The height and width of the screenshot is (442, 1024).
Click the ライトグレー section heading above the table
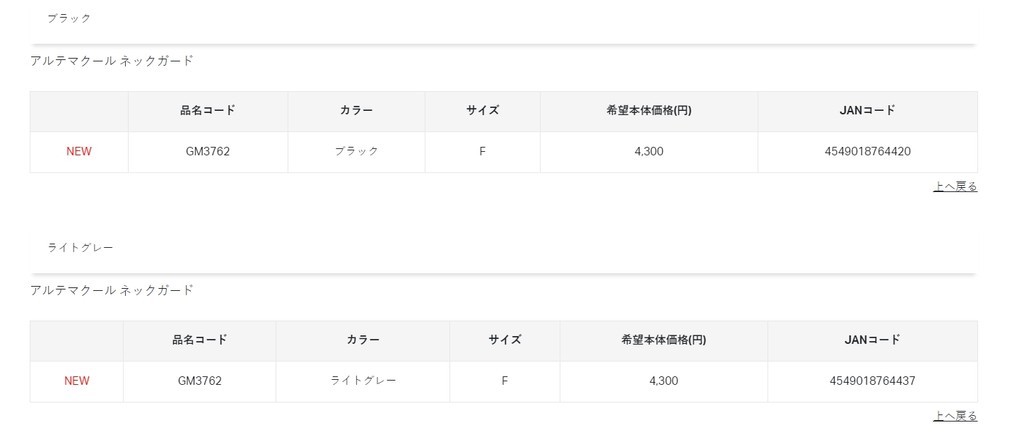pyautogui.click(x=80, y=247)
